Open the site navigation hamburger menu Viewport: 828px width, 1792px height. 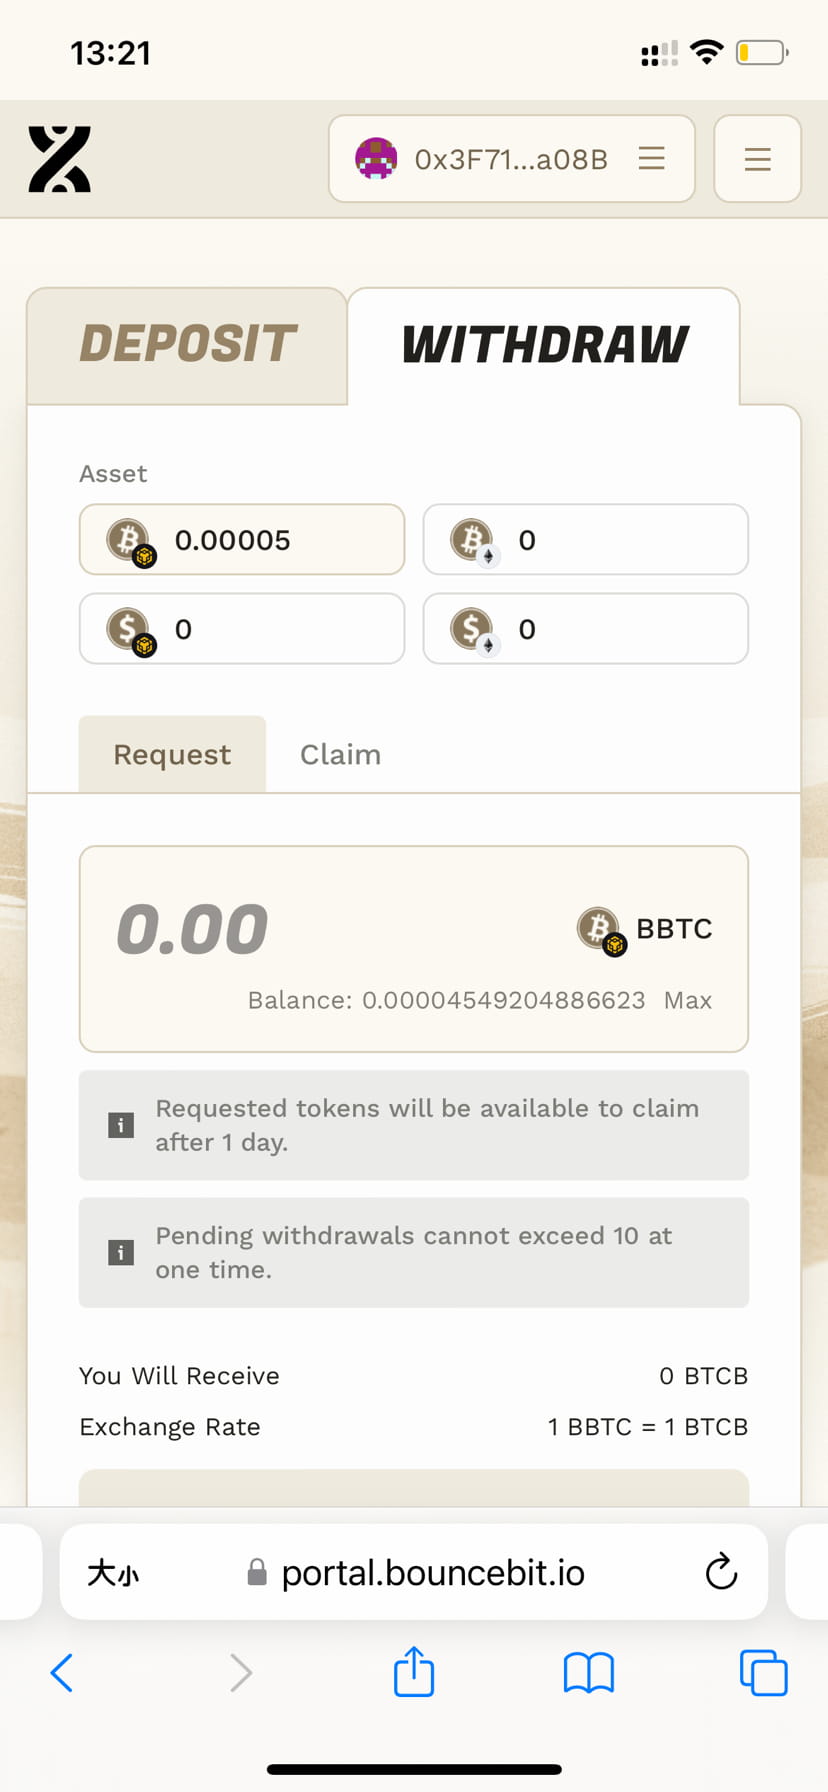click(x=757, y=158)
